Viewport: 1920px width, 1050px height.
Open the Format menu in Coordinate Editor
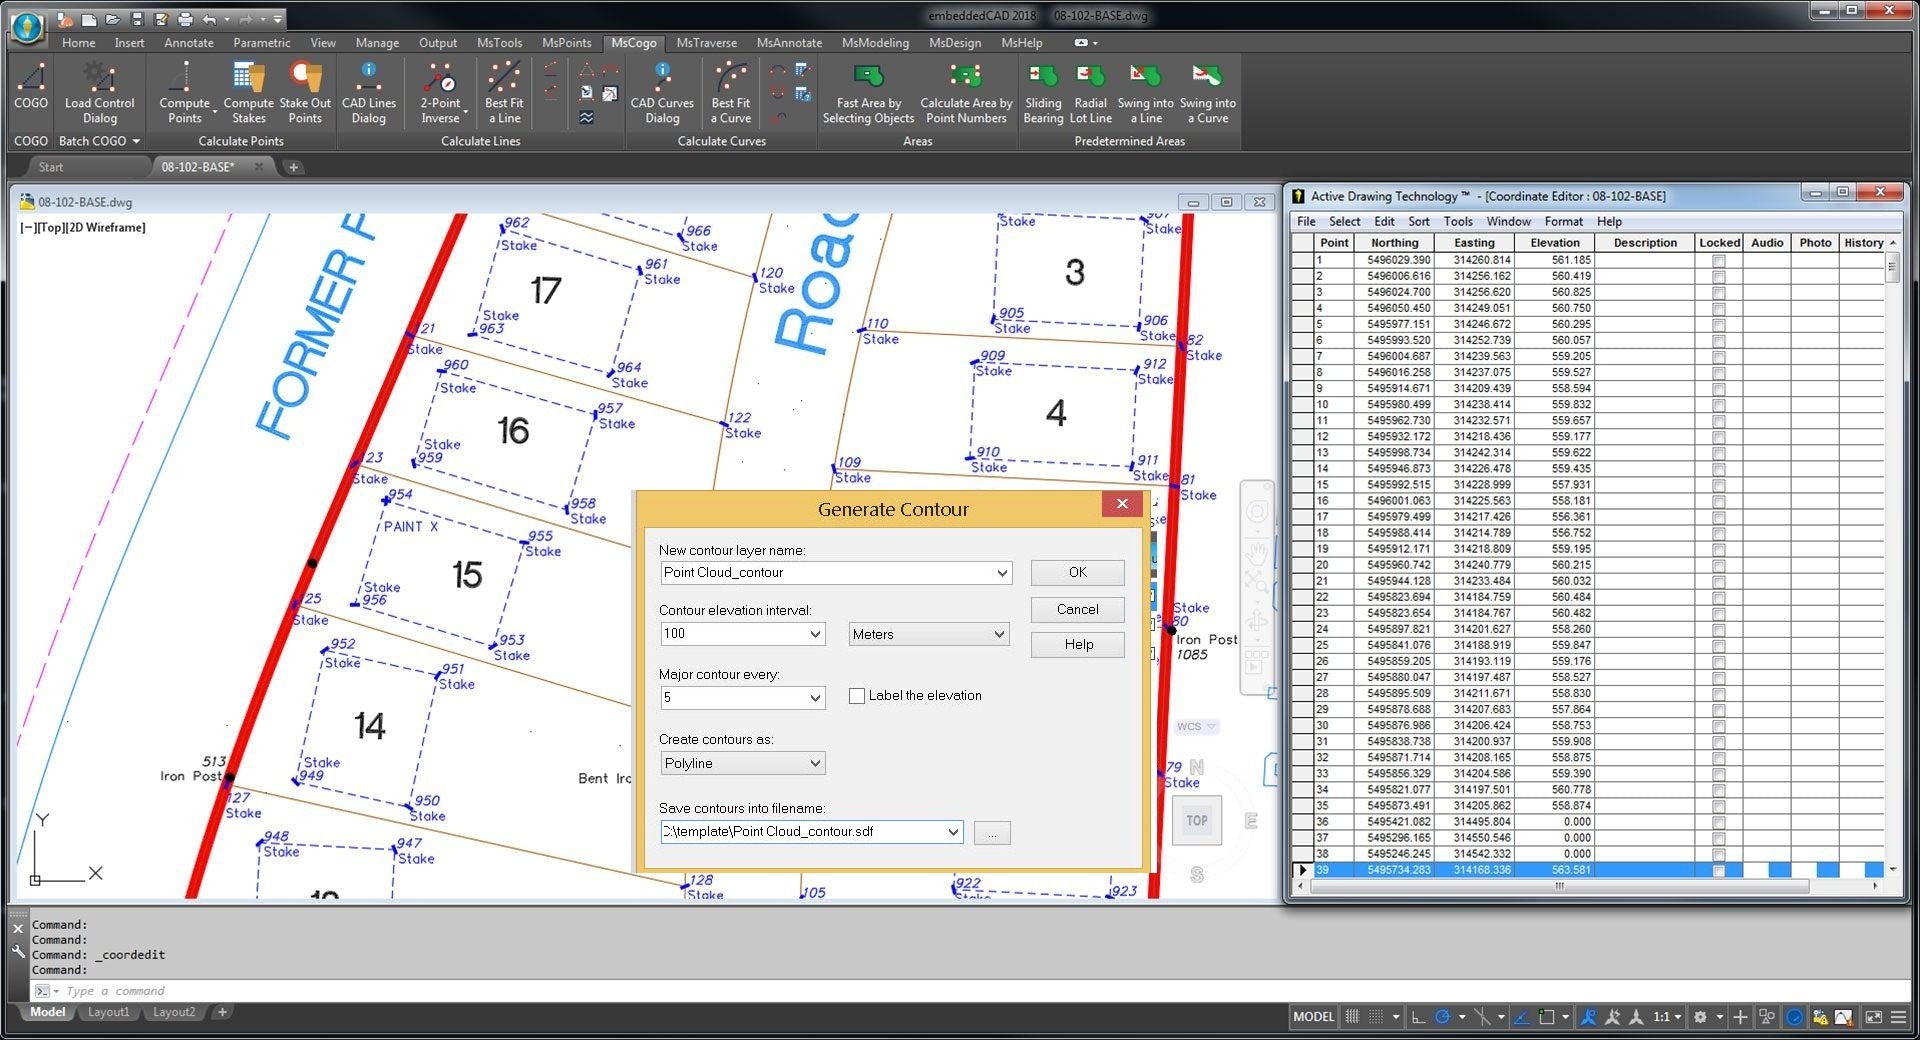[x=1563, y=222]
